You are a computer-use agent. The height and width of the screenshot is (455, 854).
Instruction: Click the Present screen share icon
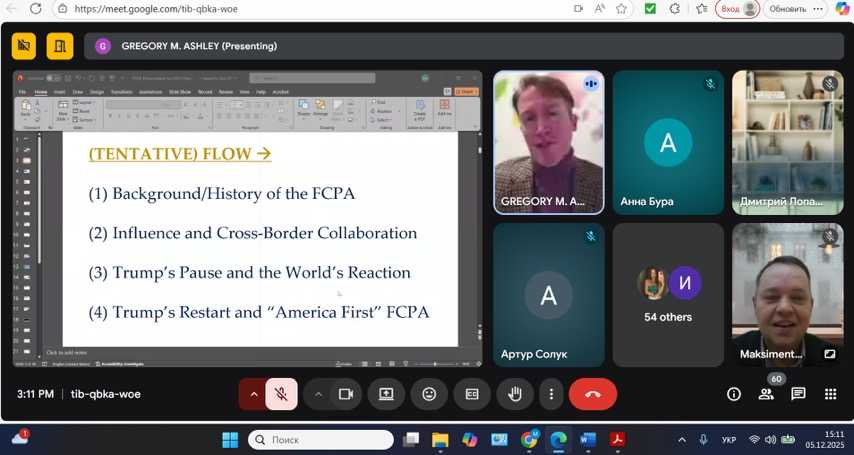386,394
